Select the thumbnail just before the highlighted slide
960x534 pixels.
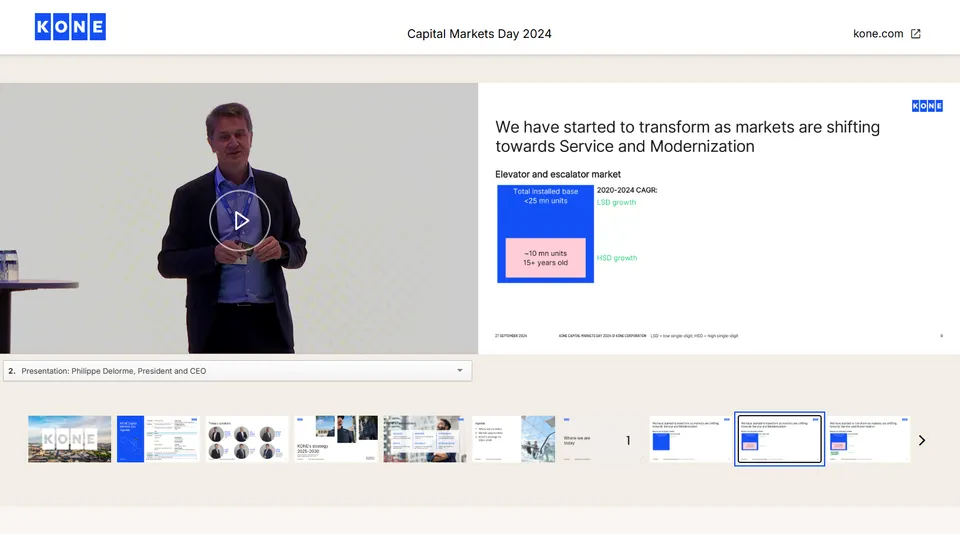tap(690, 439)
